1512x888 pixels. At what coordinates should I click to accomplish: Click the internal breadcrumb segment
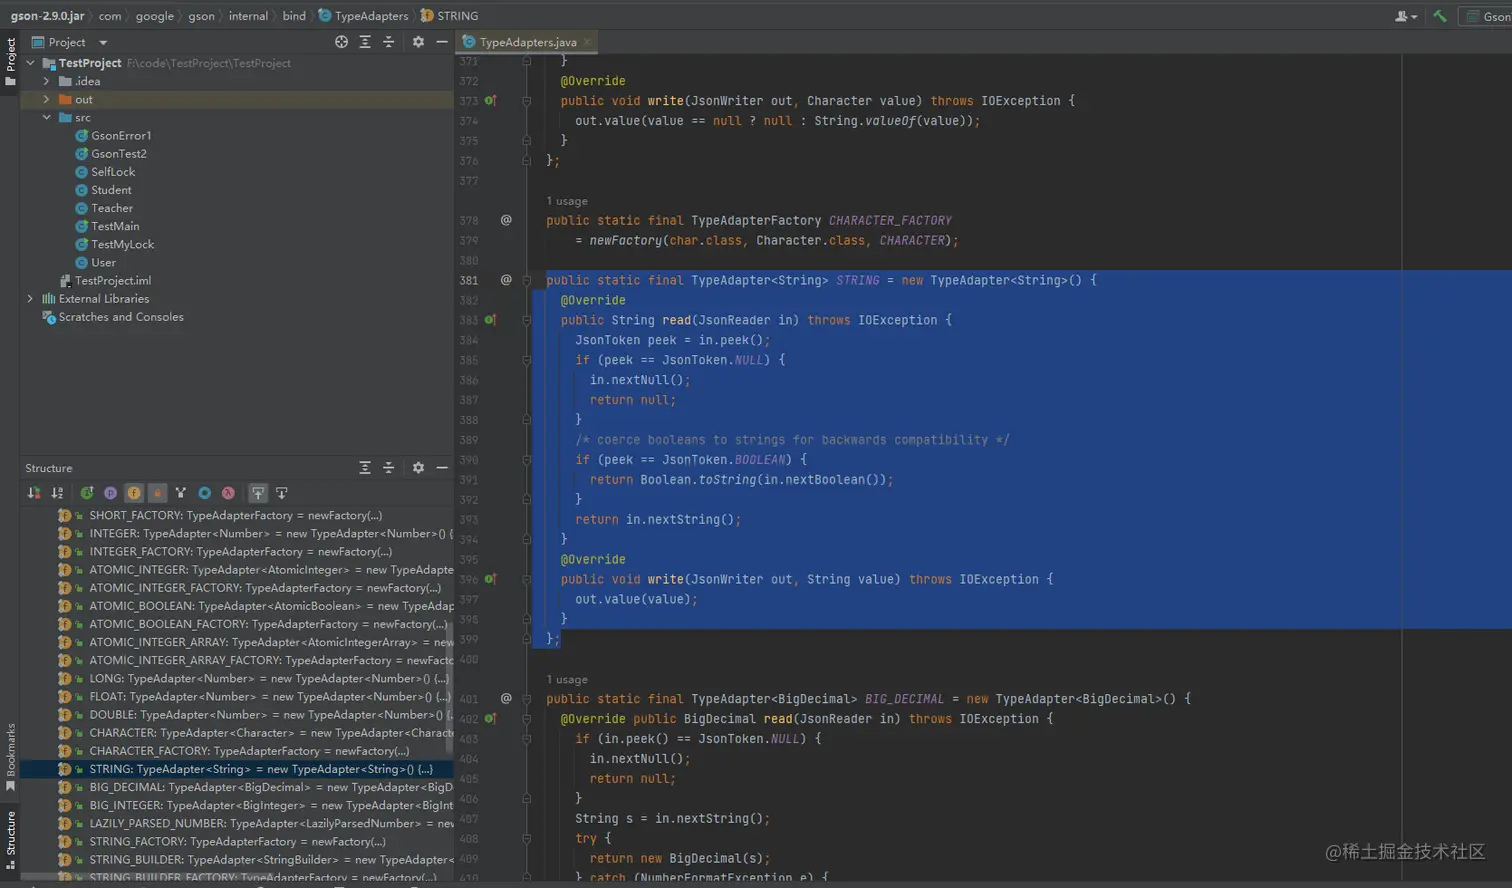click(x=248, y=16)
